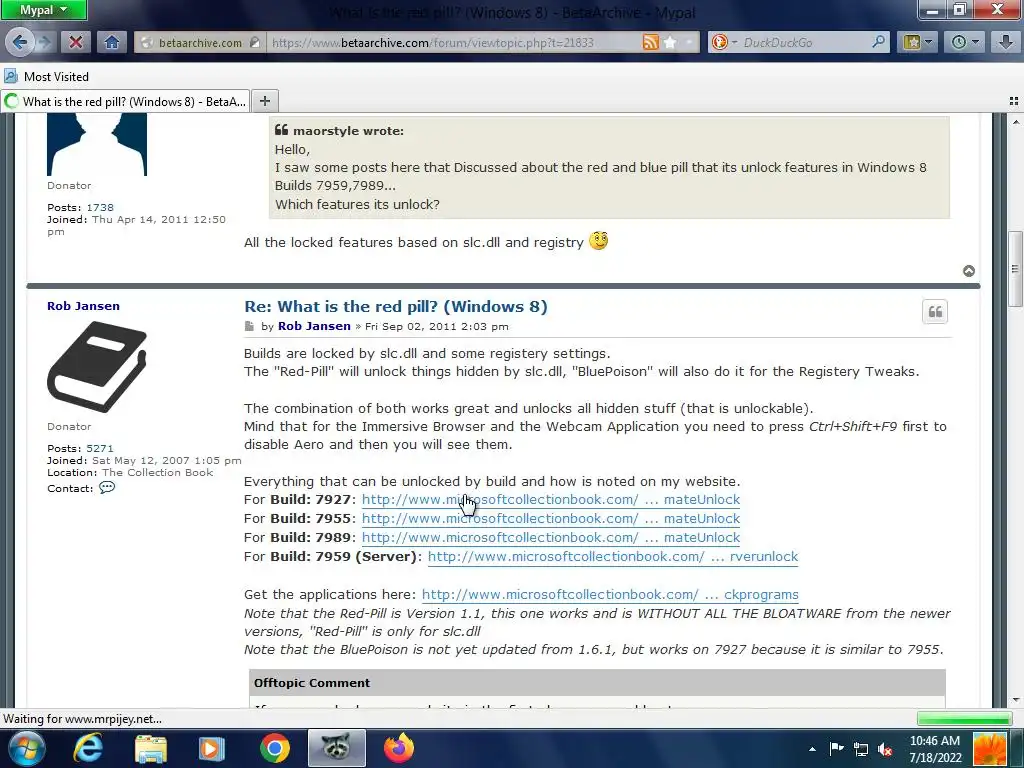Open the Windows Start orb
The image size is (1024, 768).
(26, 748)
